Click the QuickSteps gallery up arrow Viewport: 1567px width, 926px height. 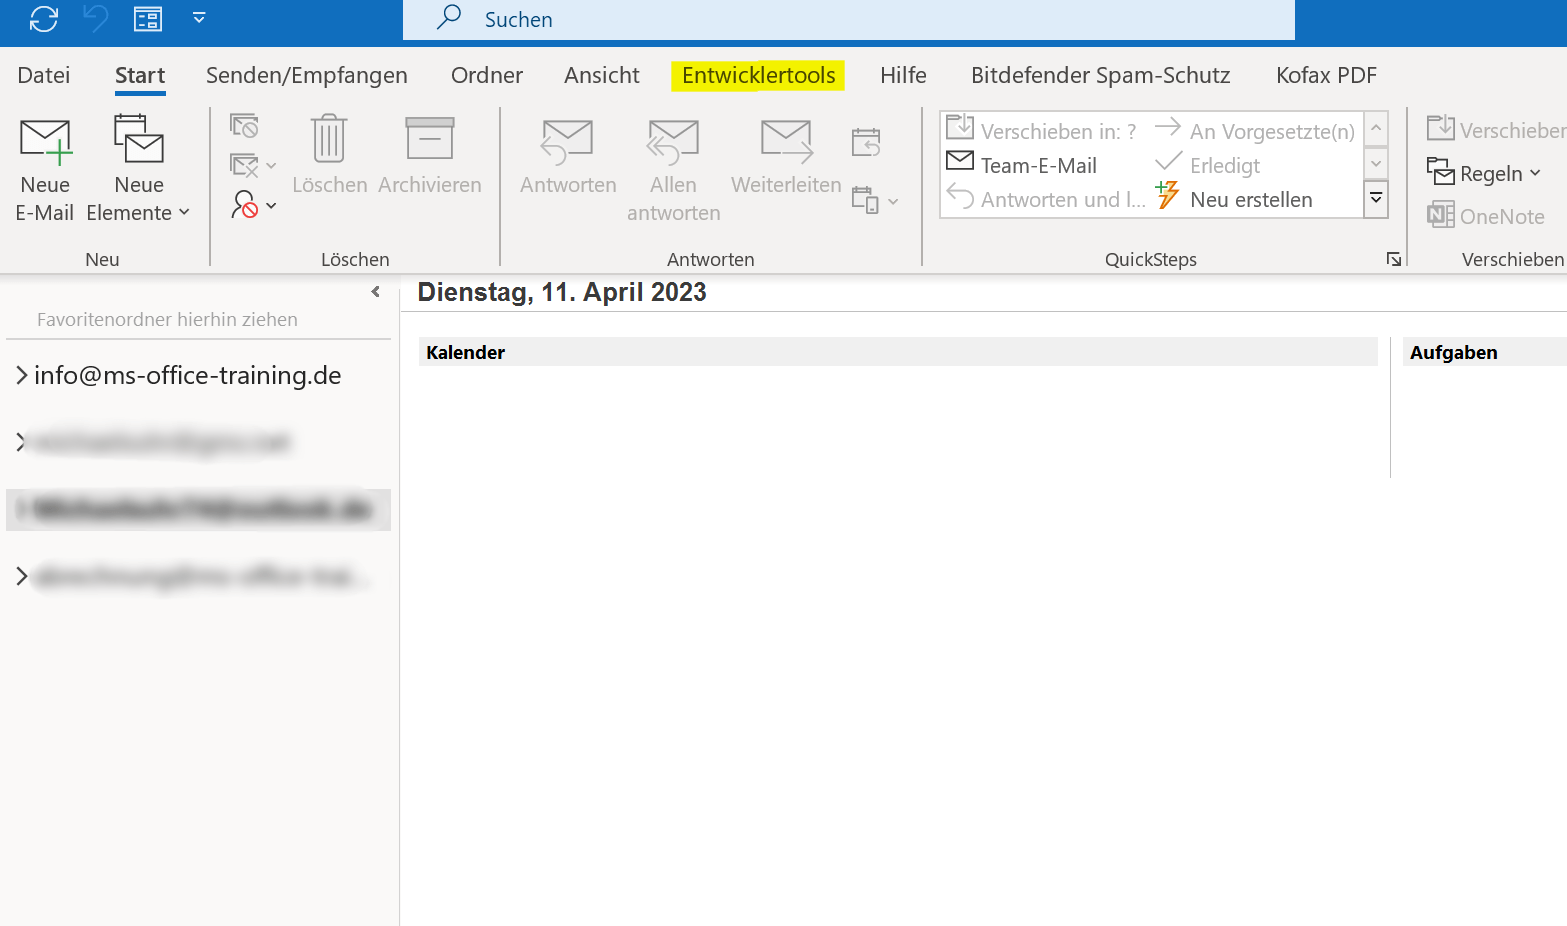pyautogui.click(x=1376, y=128)
